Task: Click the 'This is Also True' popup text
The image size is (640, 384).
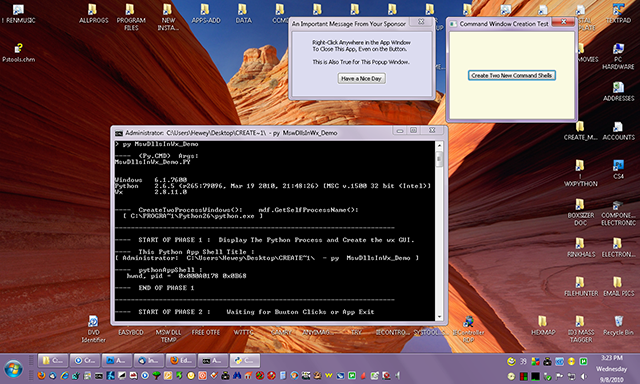Action: pyautogui.click(x=361, y=62)
